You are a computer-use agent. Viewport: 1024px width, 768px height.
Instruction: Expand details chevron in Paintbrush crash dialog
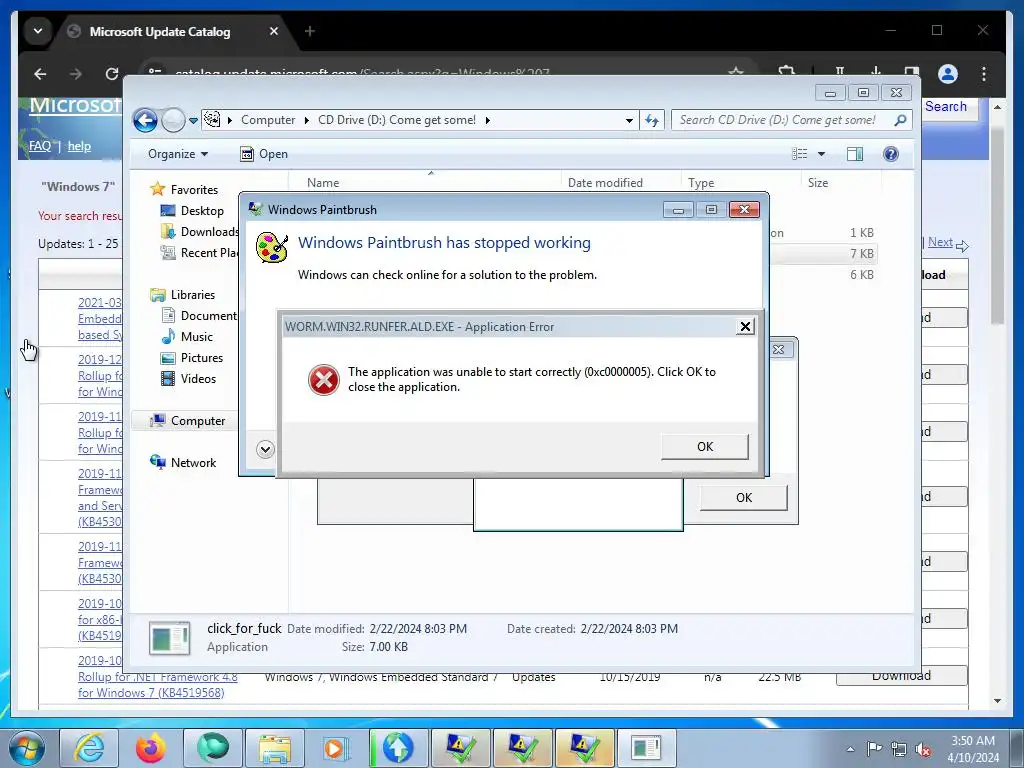click(x=265, y=449)
